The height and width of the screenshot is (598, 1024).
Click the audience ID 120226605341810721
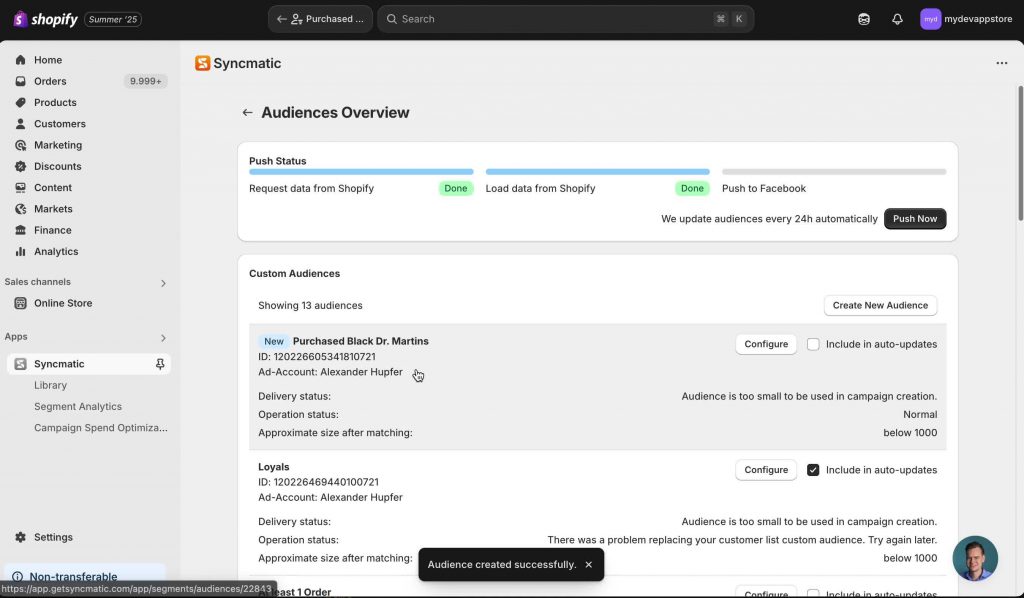317,356
